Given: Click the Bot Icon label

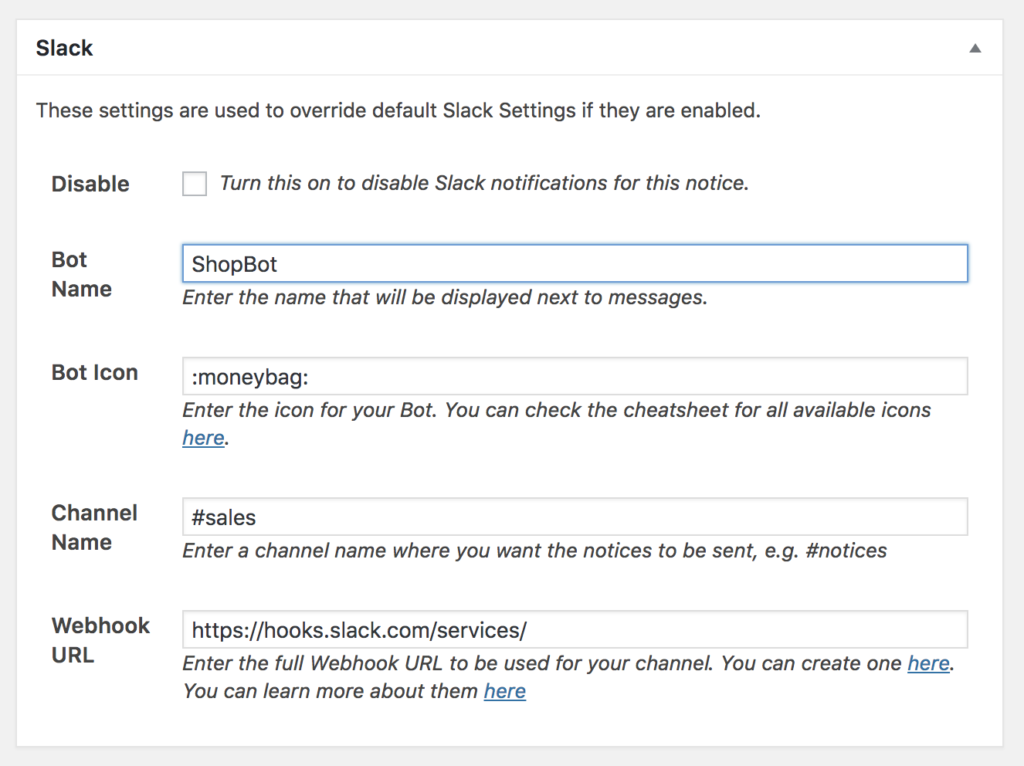Looking at the screenshot, I should (x=95, y=373).
